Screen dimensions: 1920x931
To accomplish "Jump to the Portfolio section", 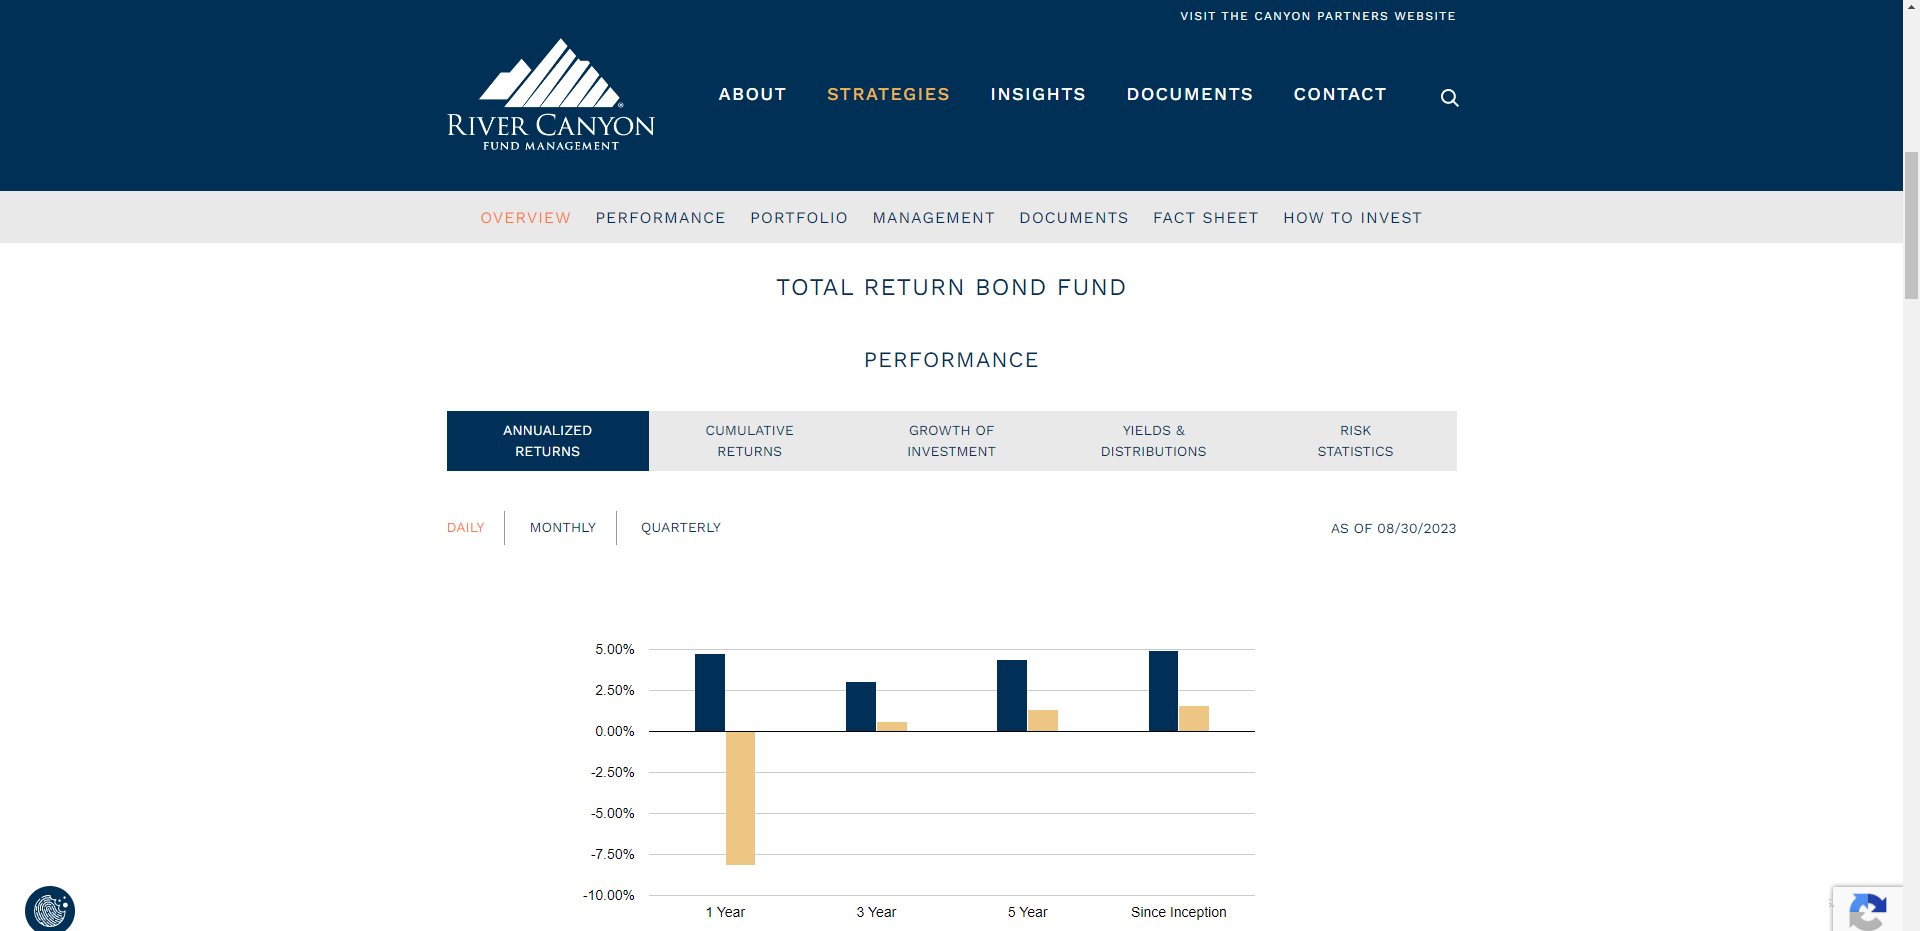I will click(x=799, y=218).
